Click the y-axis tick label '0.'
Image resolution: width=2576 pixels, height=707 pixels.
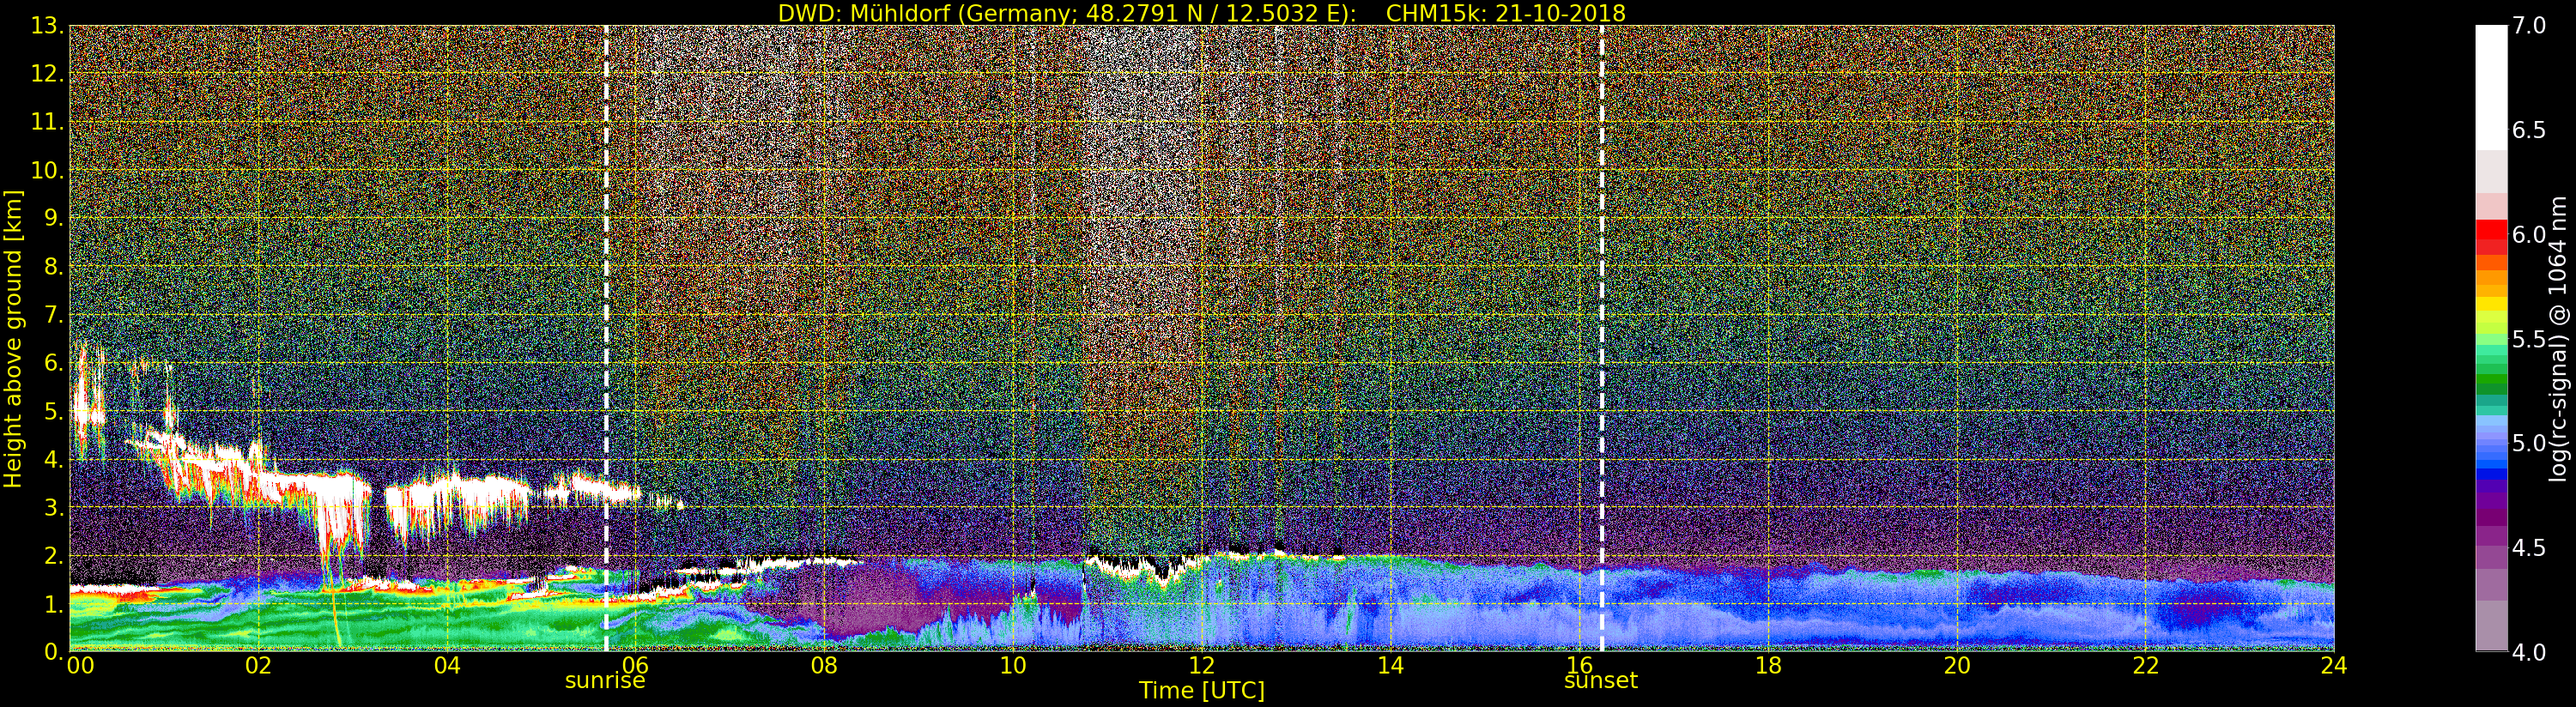[x=54, y=651]
